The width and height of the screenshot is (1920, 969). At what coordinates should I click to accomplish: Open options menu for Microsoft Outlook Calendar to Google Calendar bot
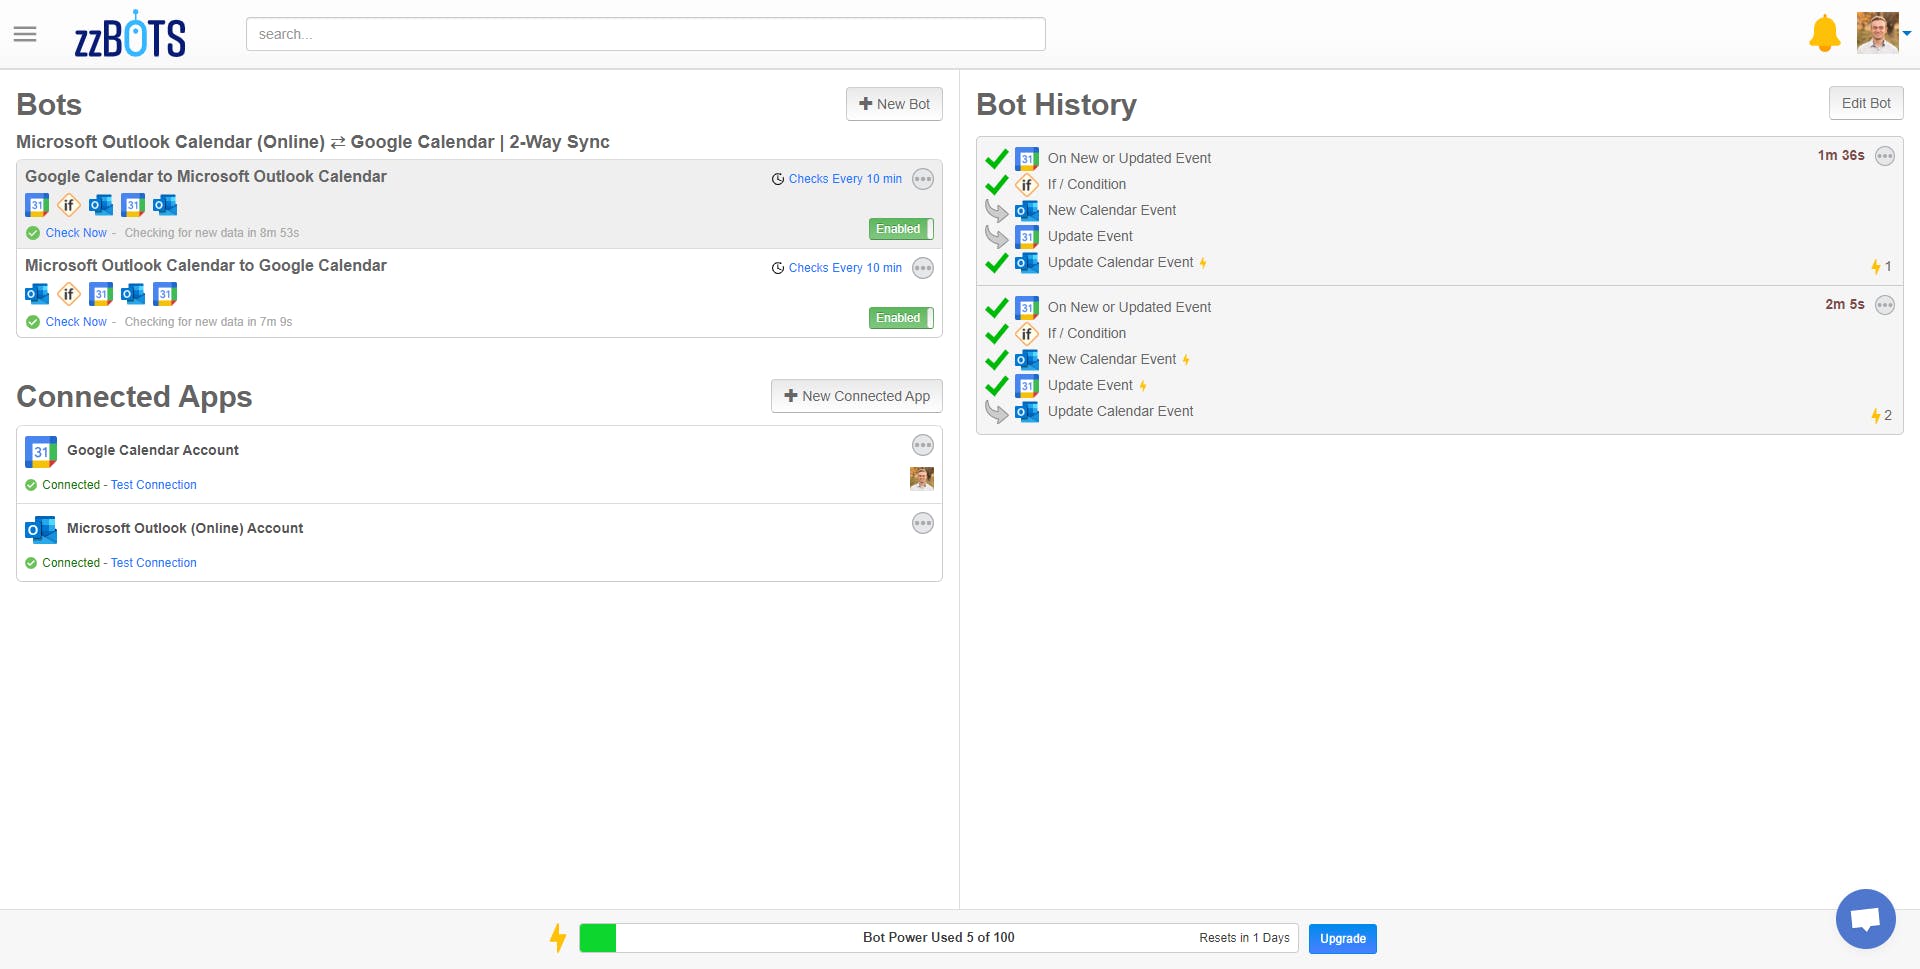(x=923, y=268)
